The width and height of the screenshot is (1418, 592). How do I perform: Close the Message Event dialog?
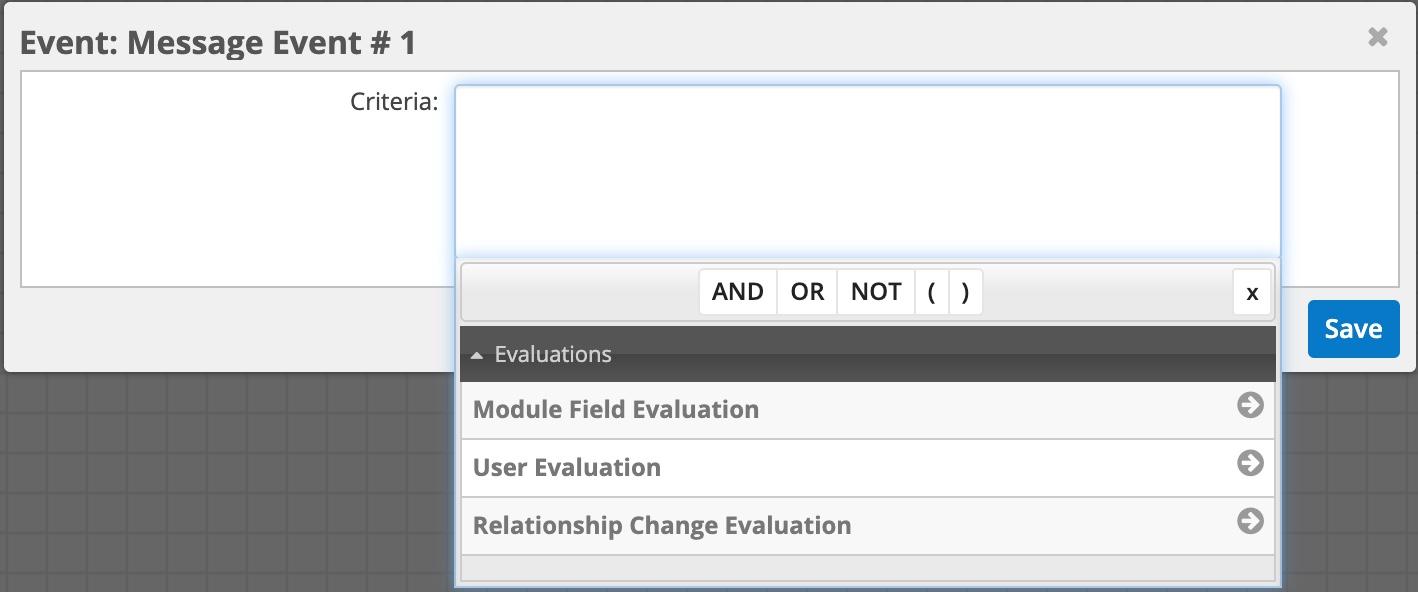coord(1377,37)
